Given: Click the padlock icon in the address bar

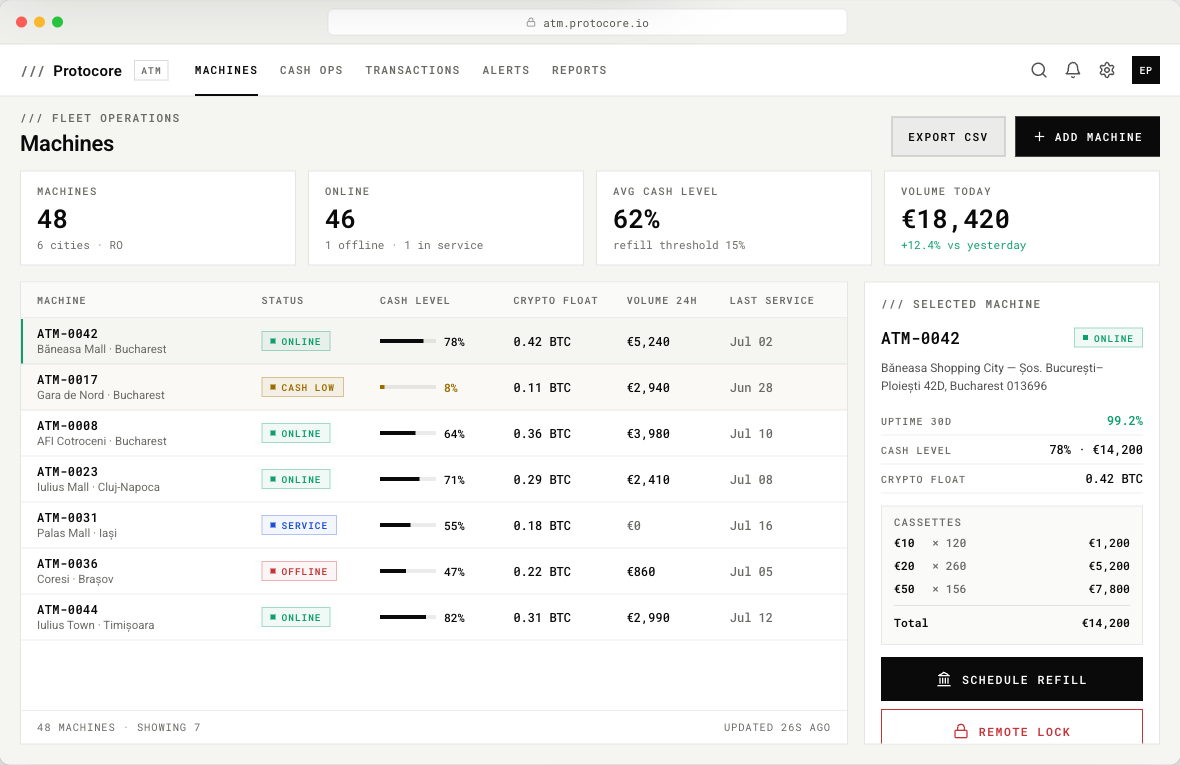Looking at the screenshot, I should [531, 23].
